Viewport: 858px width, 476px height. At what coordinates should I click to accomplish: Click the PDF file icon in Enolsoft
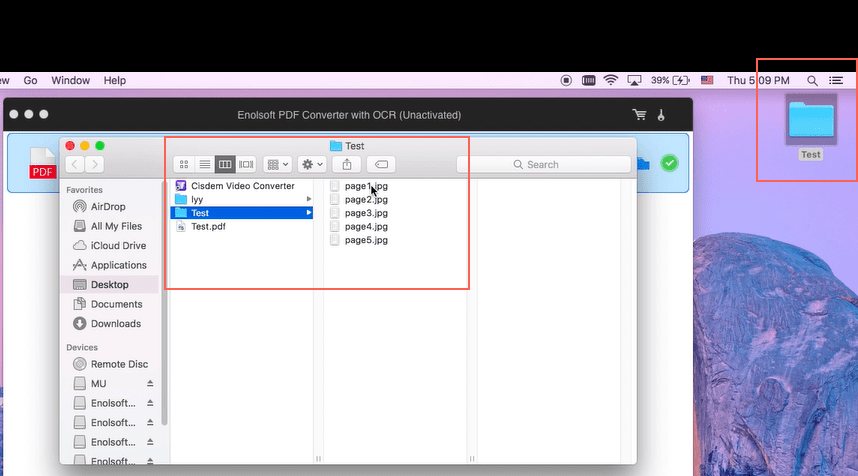(x=43, y=164)
